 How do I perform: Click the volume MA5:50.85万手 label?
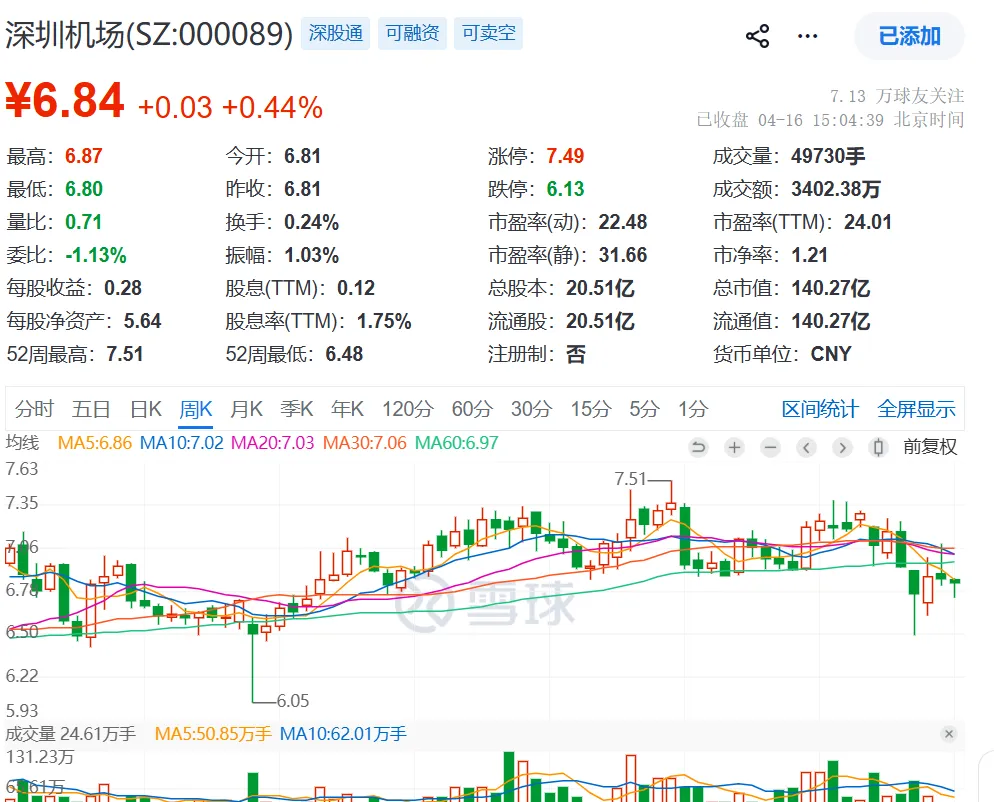(x=213, y=734)
